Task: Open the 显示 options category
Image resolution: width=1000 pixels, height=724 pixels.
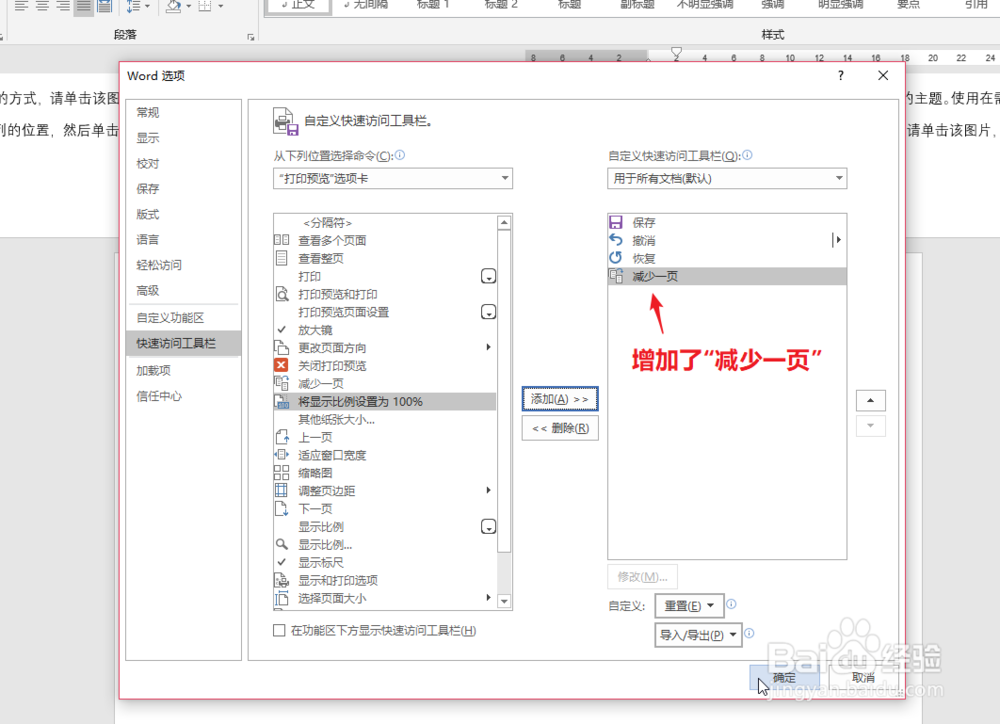Action: 184,138
